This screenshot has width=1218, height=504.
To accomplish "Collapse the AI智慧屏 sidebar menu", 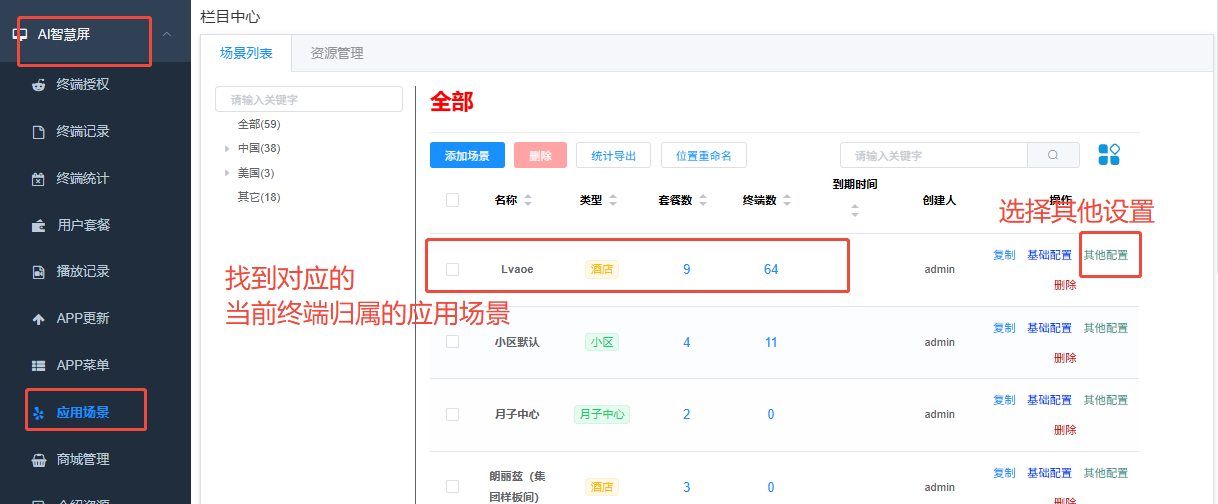I will point(166,35).
